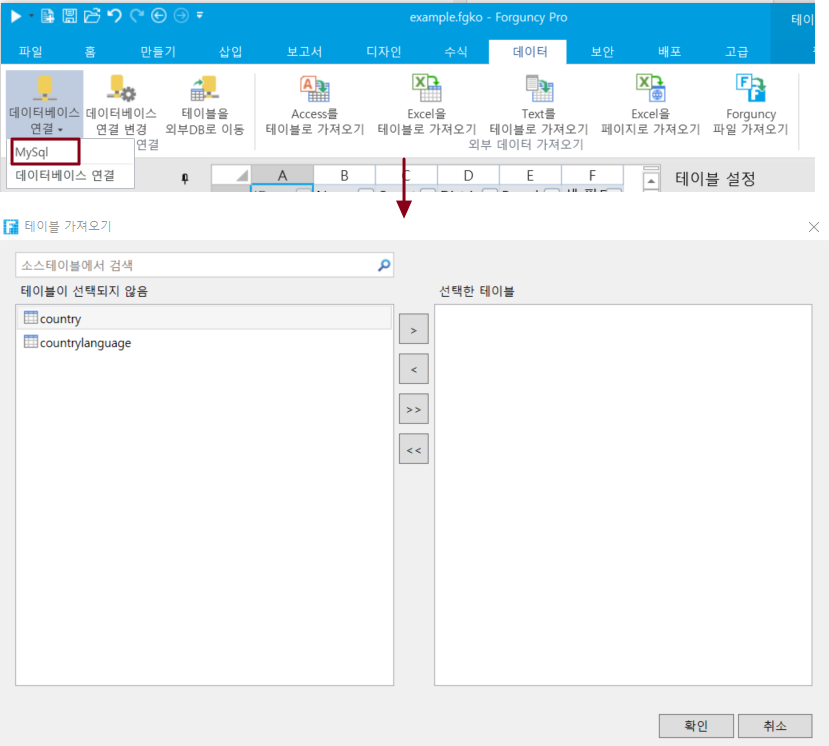The image size is (829, 746).
Task: Expand the quick access toolbar customize arrow
Action: pyautogui.click(x=200, y=15)
